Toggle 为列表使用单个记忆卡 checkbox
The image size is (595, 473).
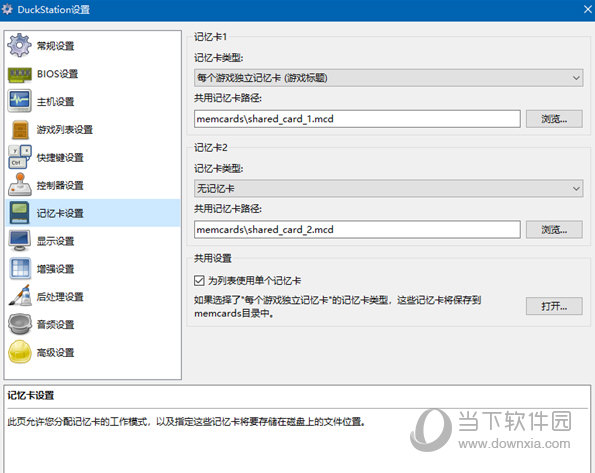(x=199, y=281)
